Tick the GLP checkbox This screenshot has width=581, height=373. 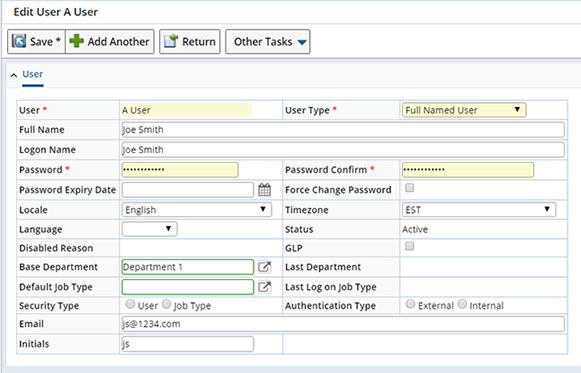409,246
